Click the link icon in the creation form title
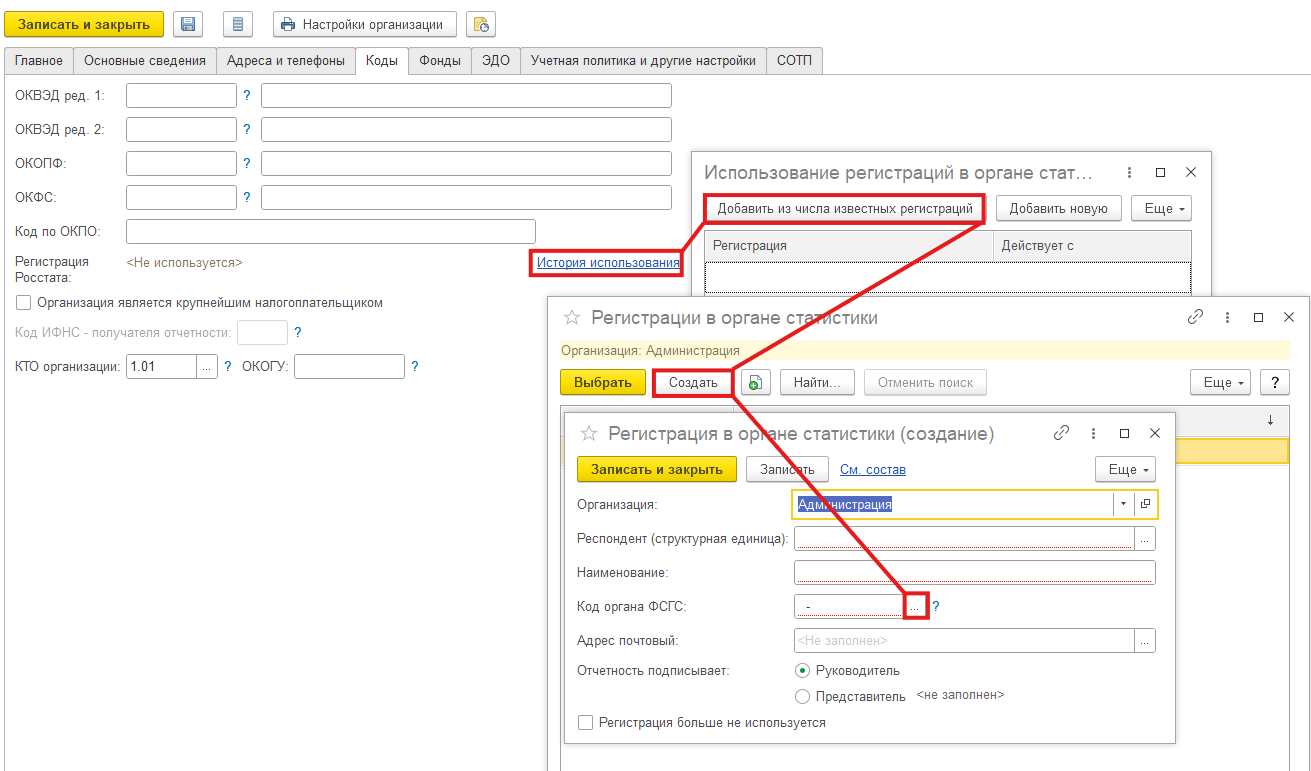 [x=1061, y=433]
